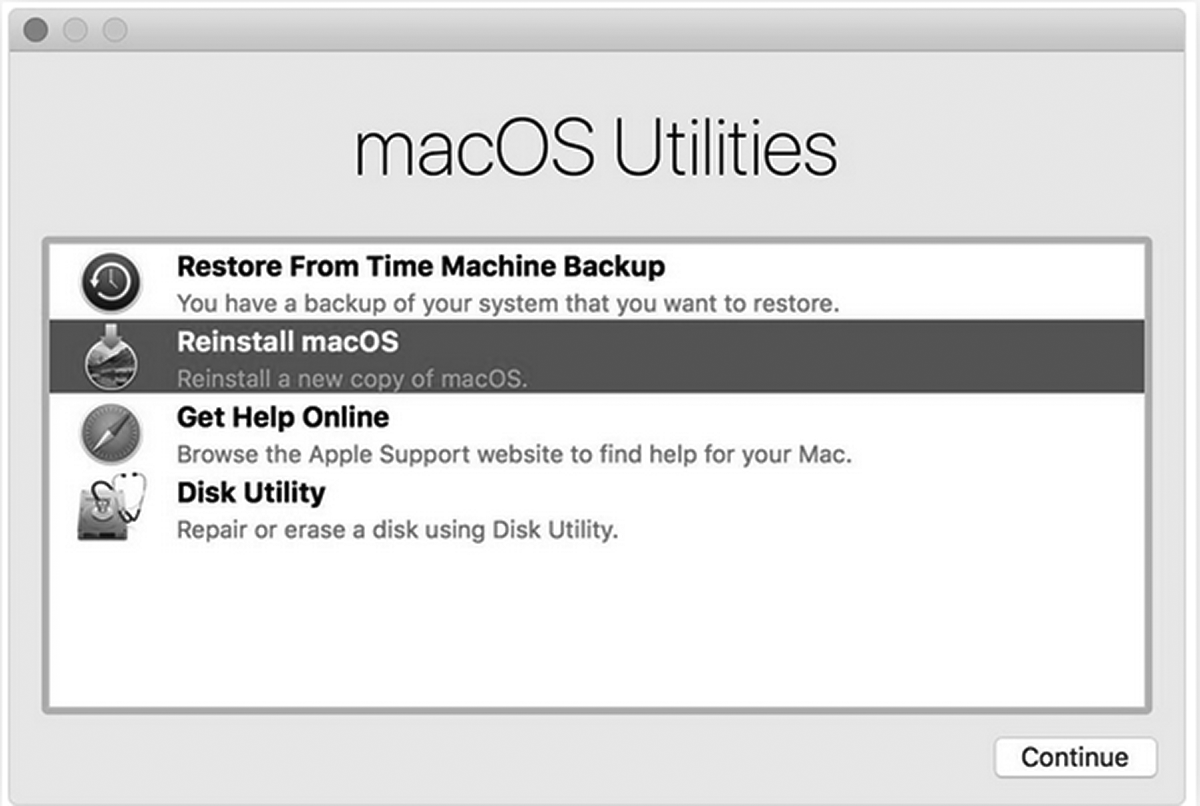
Task: Click the compass icon for Get Help Online
Action: (x=110, y=434)
